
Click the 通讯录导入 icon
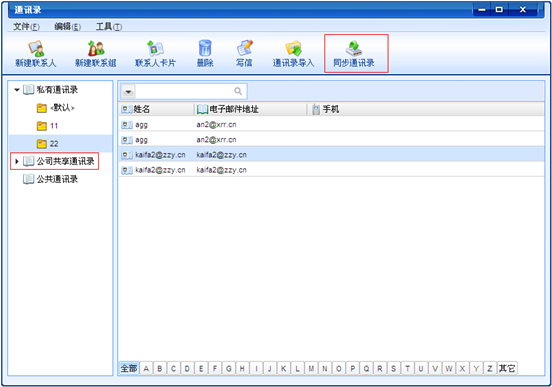[x=293, y=48]
